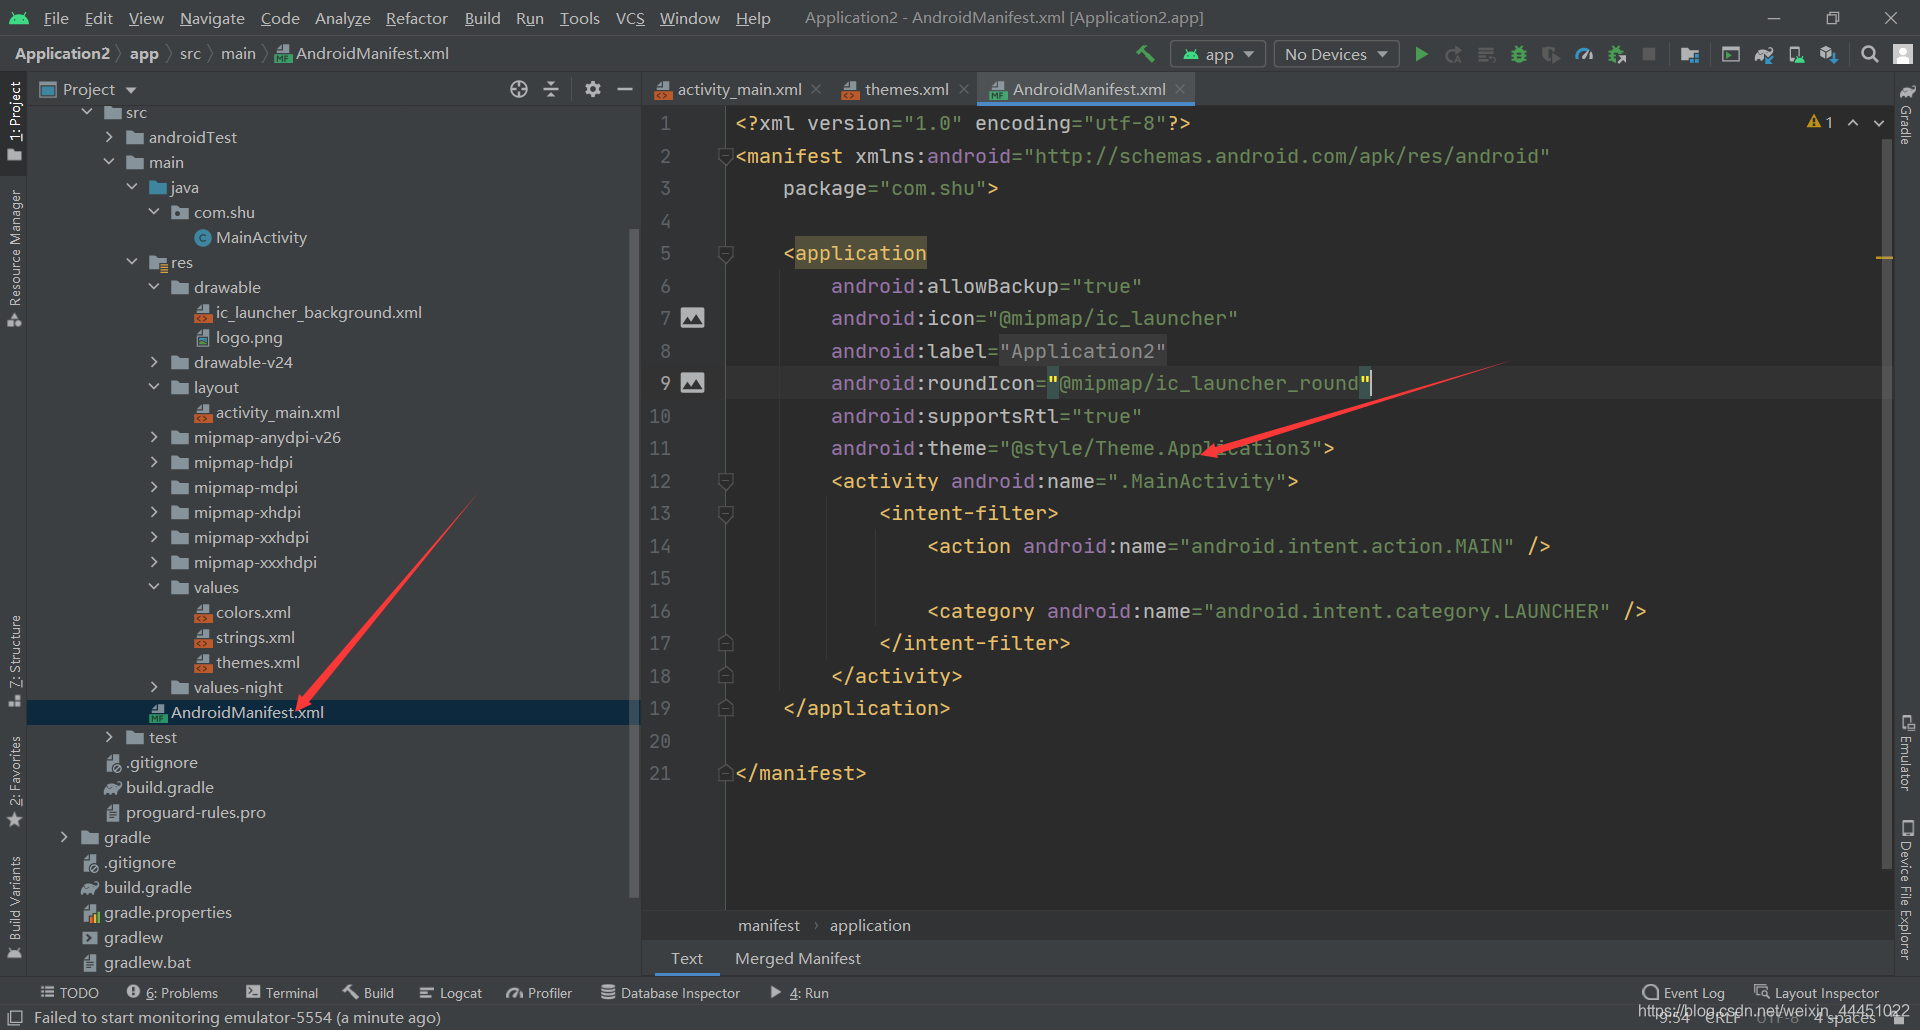Viewport: 1920px width, 1030px height.
Task: Open the Refactor menu
Action: (416, 18)
